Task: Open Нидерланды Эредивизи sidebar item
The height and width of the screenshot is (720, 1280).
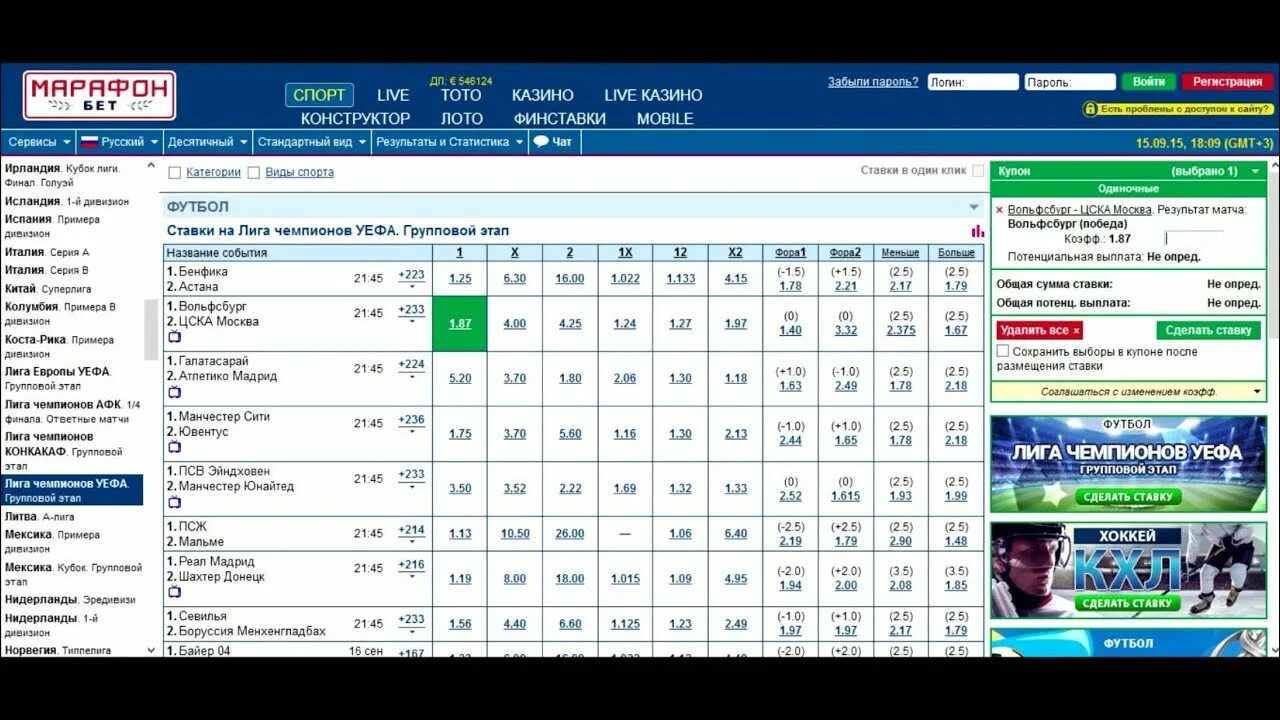Action: coord(70,600)
